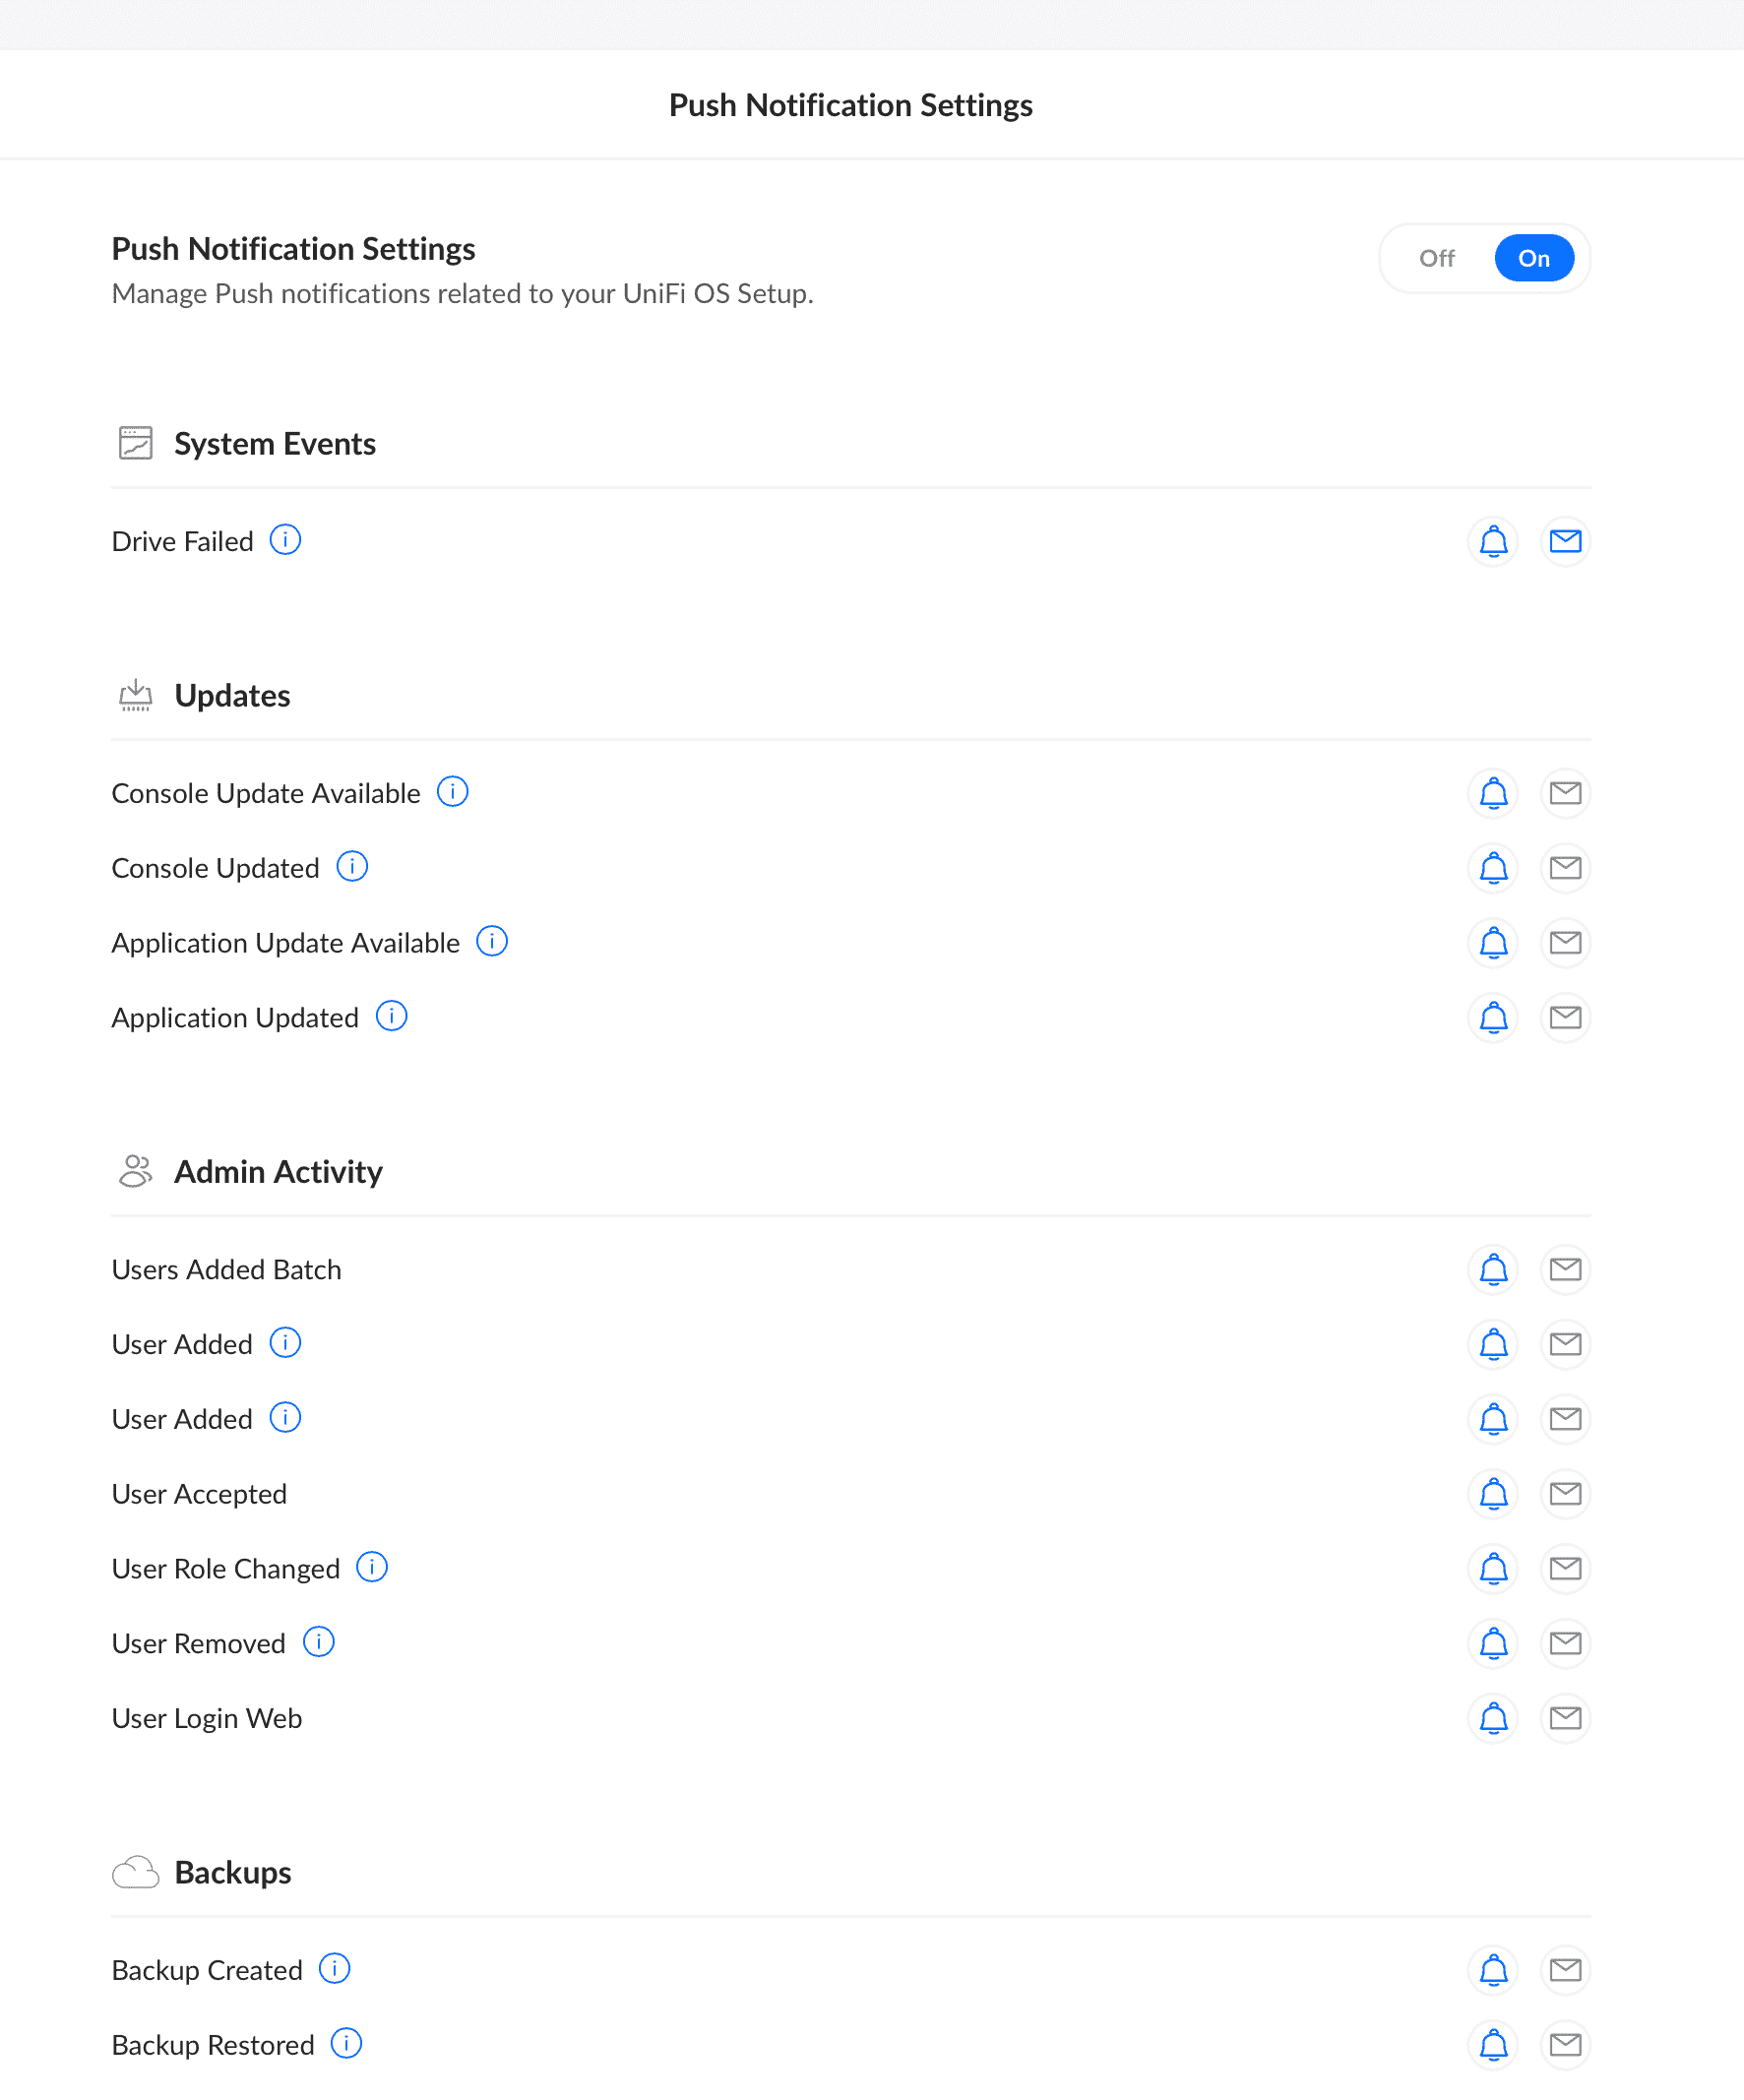Switch push notifications to Off
The image size is (1744, 2100).
coord(1436,258)
